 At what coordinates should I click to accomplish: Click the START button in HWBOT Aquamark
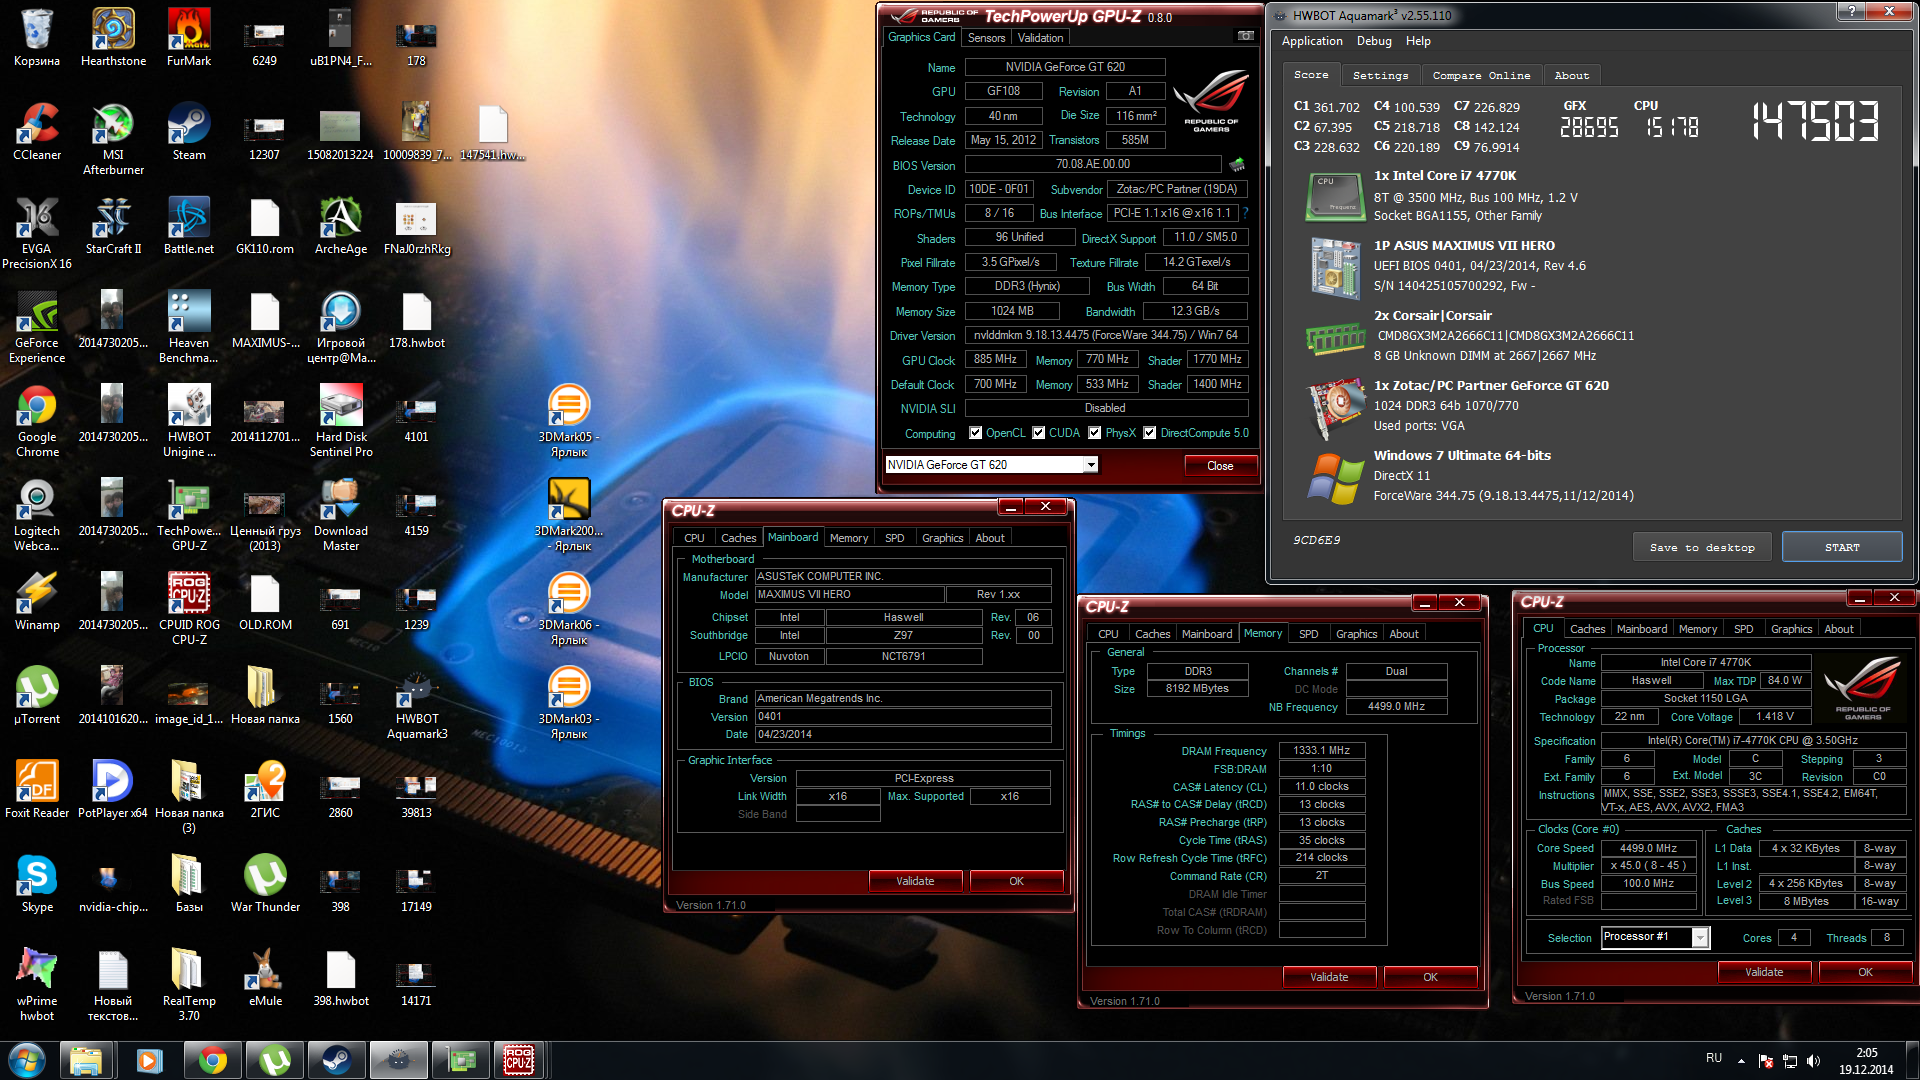tap(1842, 547)
